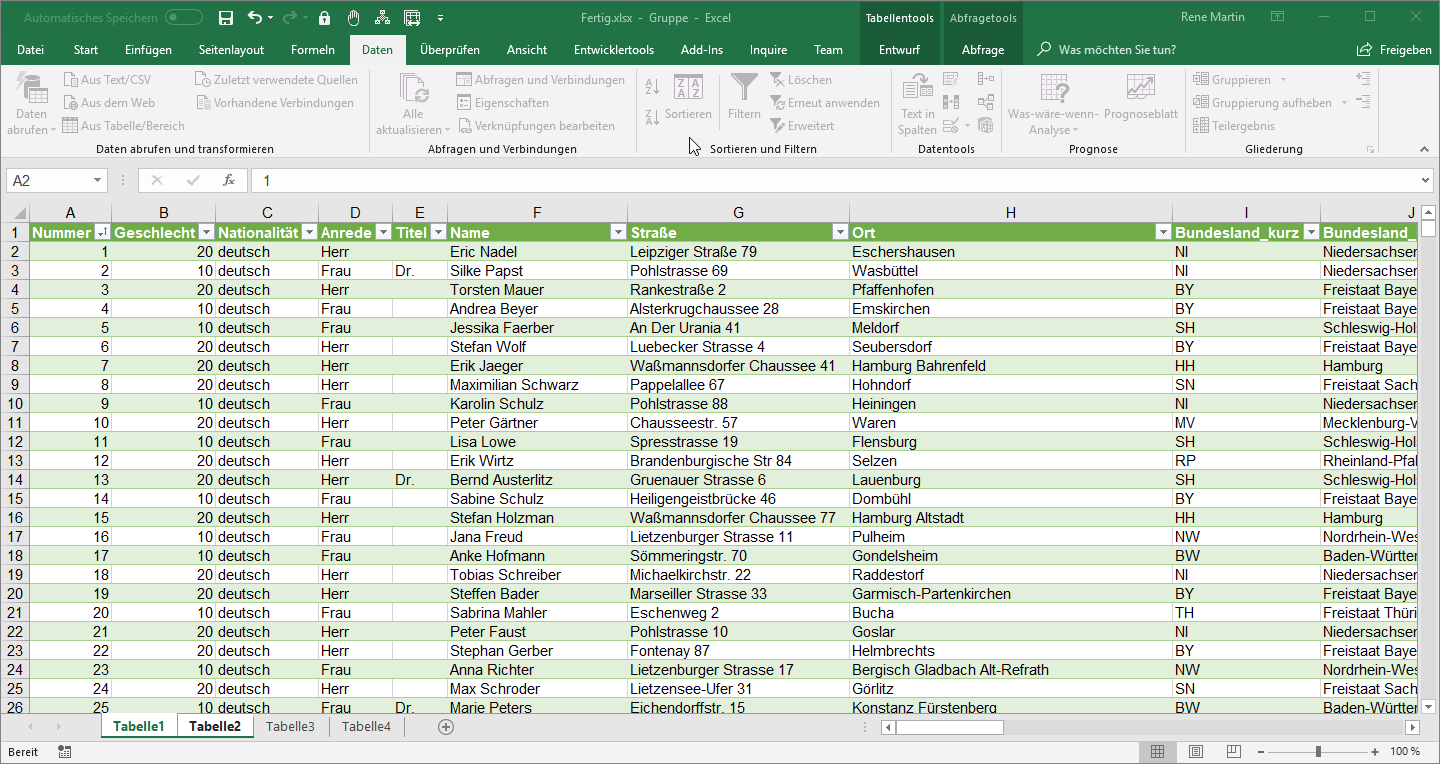Click the sort A to Z ascending icon

pos(652,87)
